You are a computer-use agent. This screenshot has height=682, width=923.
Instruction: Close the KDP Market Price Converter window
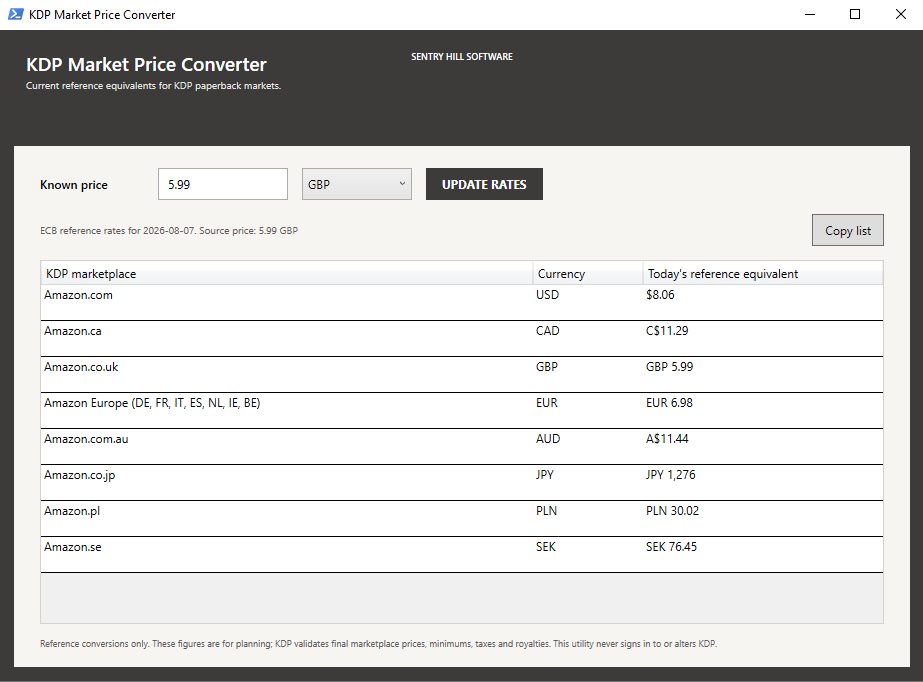click(x=900, y=14)
